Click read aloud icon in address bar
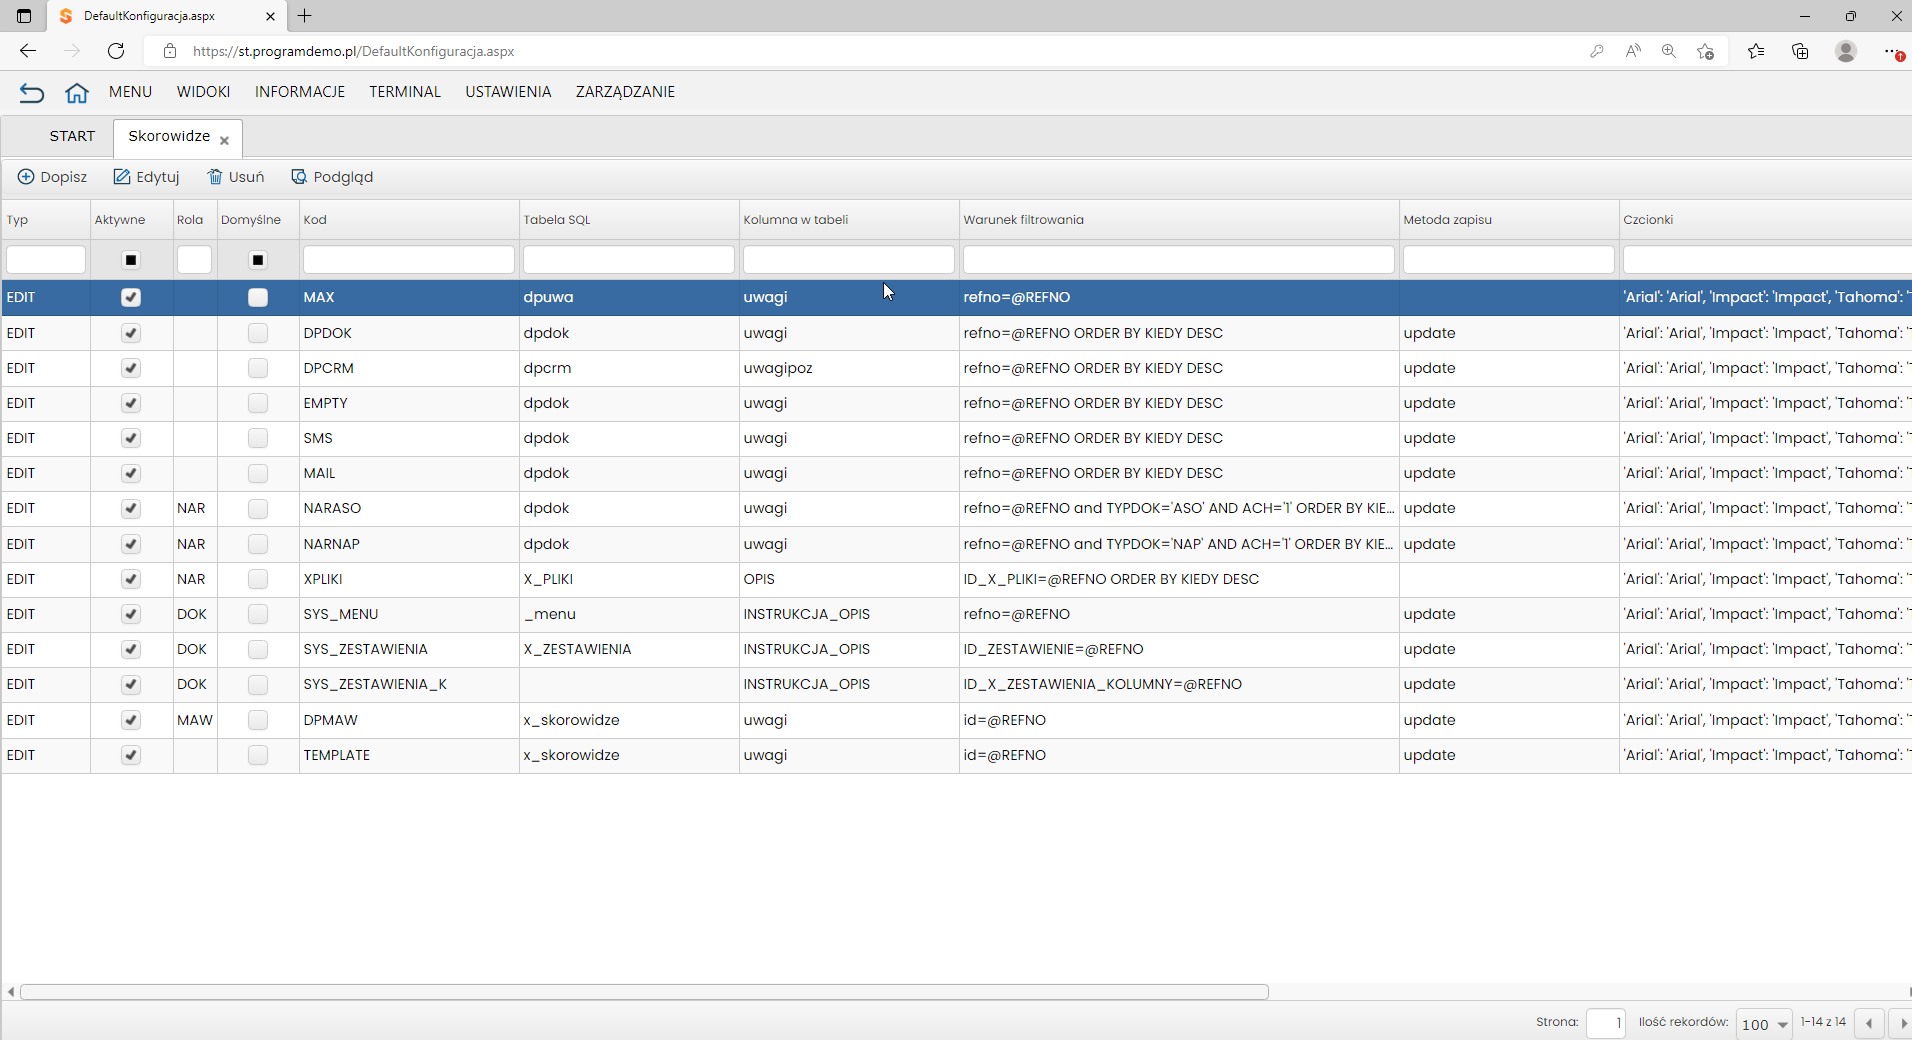 click(1633, 51)
